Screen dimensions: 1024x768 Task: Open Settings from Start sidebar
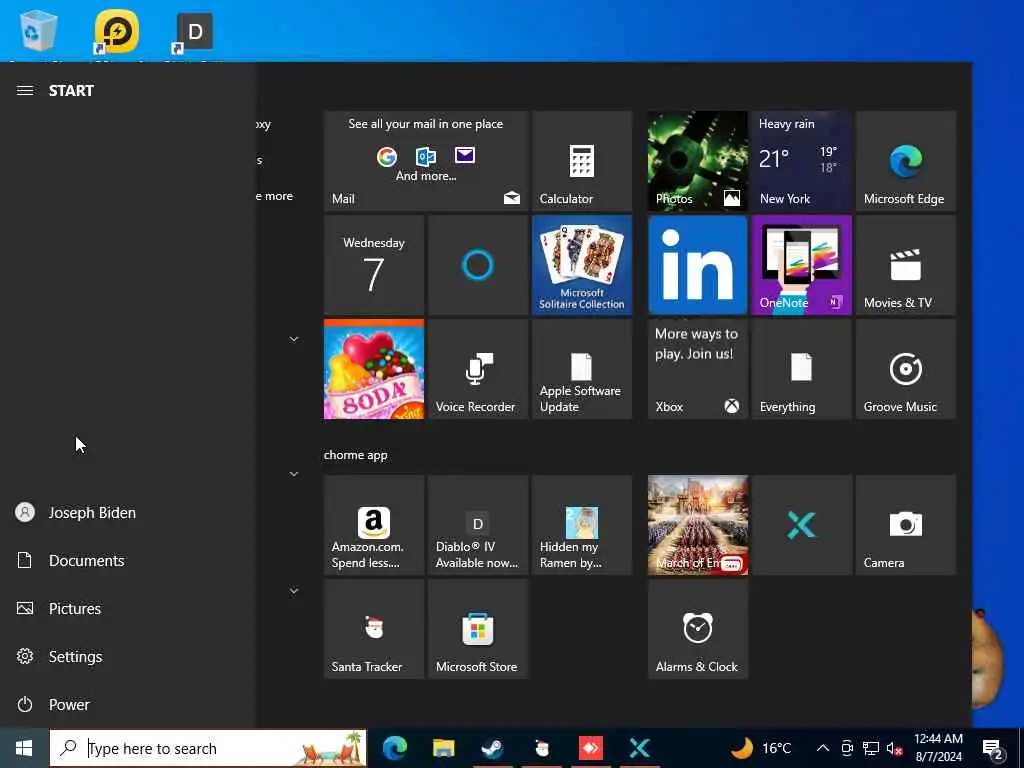[127, 656]
